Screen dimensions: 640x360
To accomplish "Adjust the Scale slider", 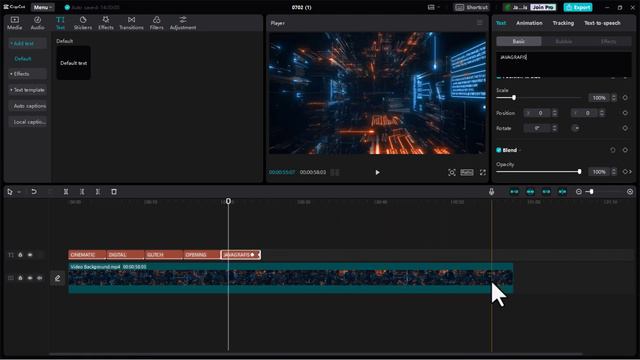I will (513, 98).
